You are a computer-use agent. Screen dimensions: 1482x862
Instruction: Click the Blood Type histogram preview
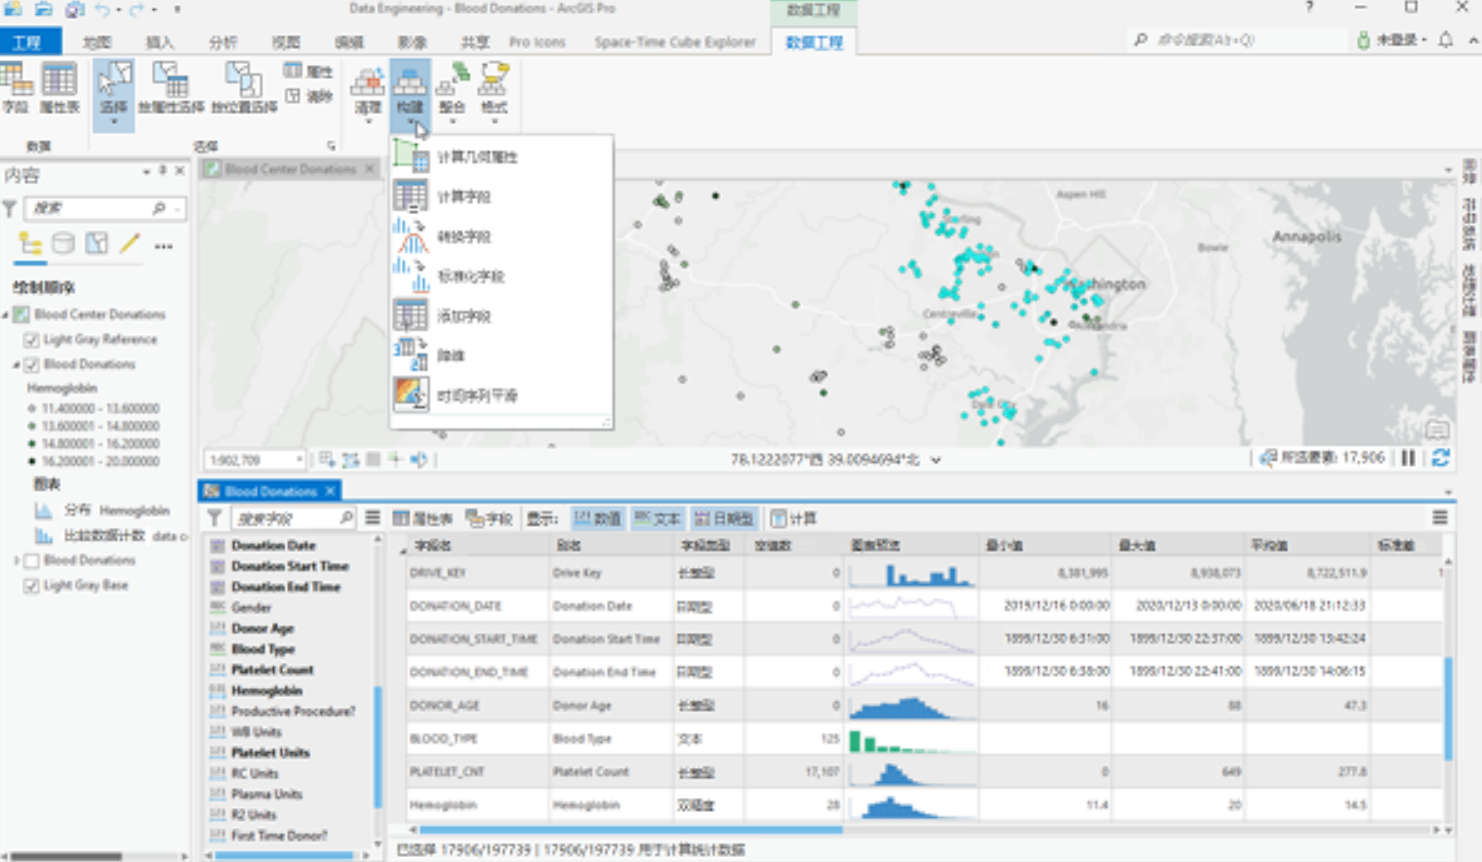click(912, 739)
